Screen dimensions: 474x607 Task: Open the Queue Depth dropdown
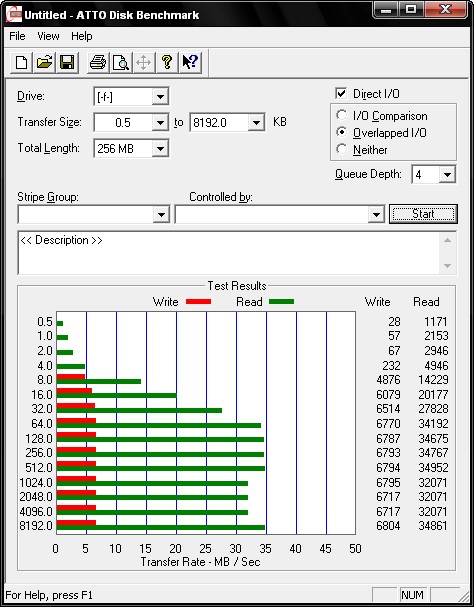pos(447,174)
